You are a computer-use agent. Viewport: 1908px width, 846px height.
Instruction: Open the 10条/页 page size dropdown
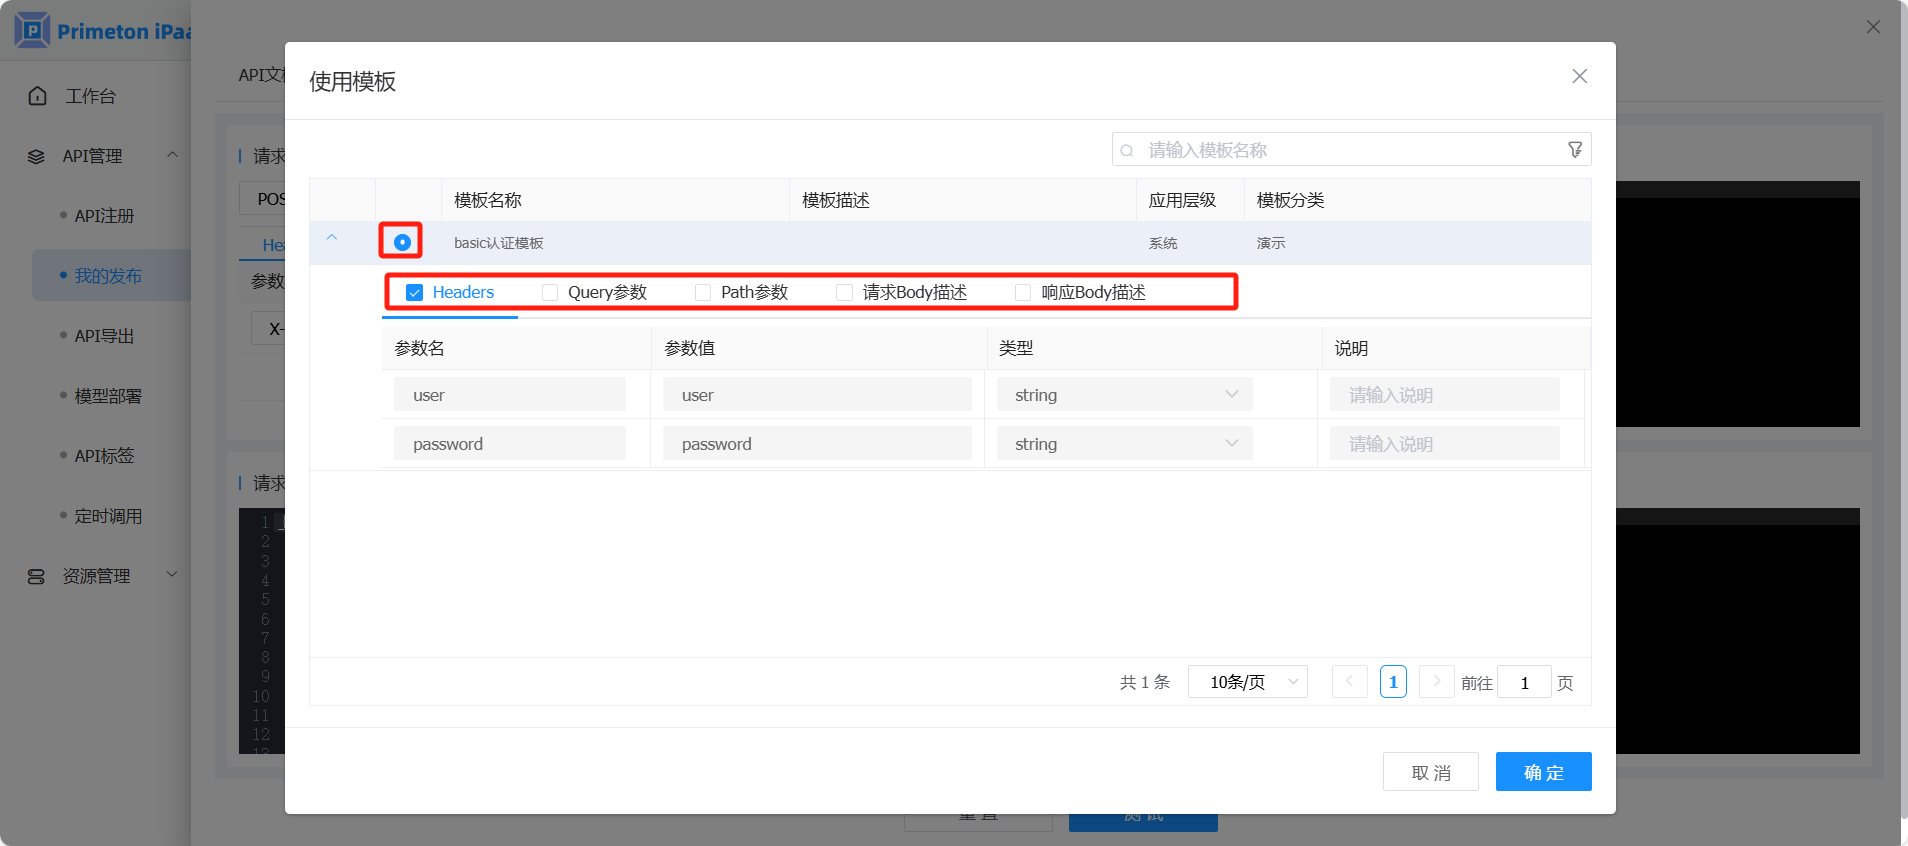tap(1247, 682)
